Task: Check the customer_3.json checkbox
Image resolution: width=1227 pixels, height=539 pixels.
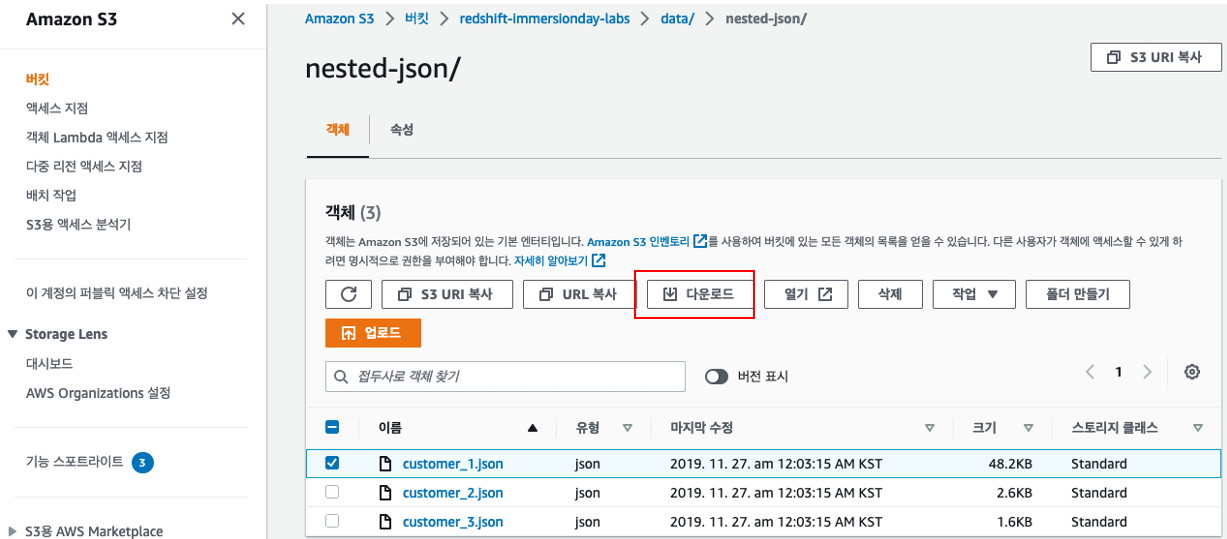Action: coord(333,521)
